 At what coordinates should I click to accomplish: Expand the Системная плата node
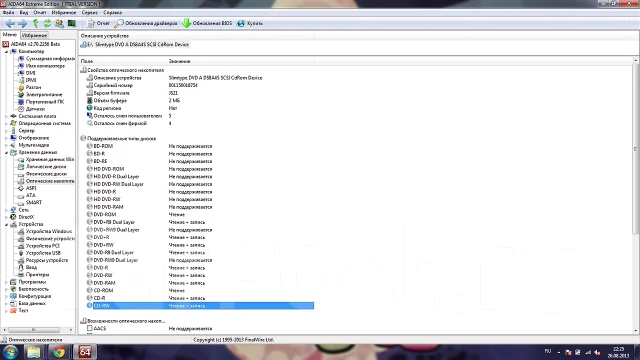tap(6, 116)
